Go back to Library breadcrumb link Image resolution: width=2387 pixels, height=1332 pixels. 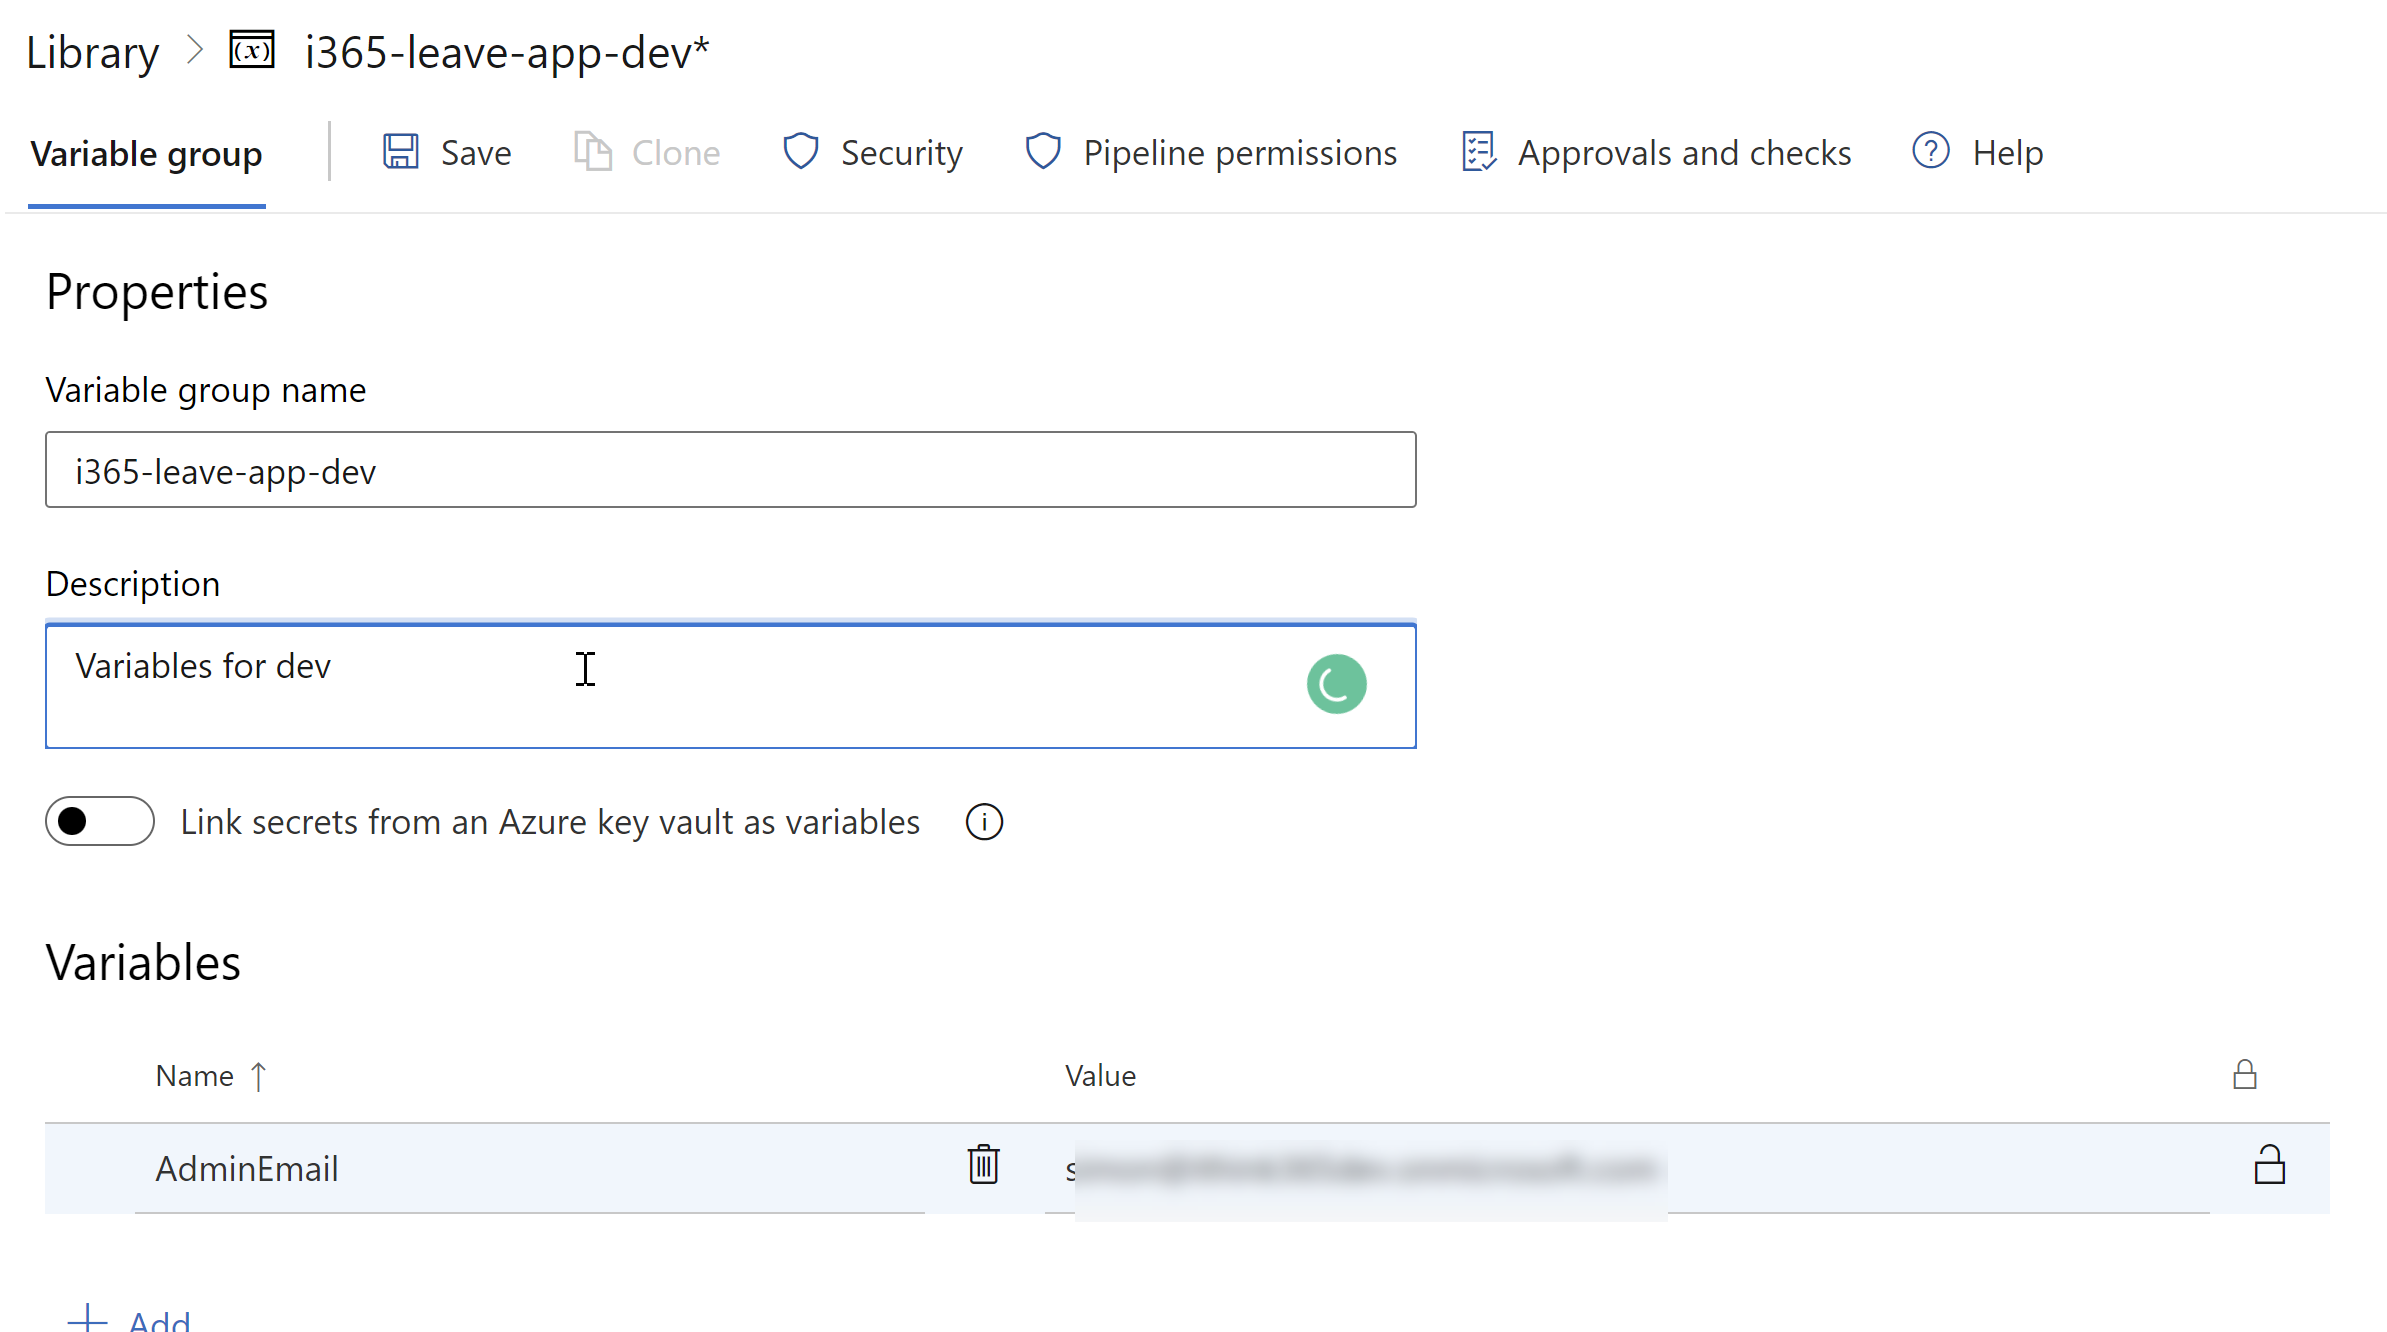pyautogui.click(x=92, y=52)
